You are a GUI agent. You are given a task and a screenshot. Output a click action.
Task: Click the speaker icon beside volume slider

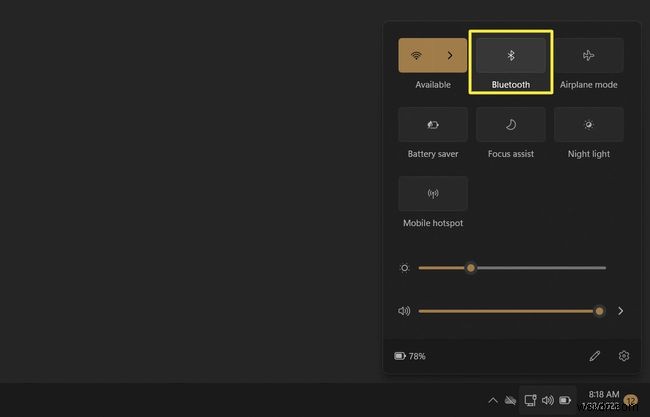pos(404,311)
